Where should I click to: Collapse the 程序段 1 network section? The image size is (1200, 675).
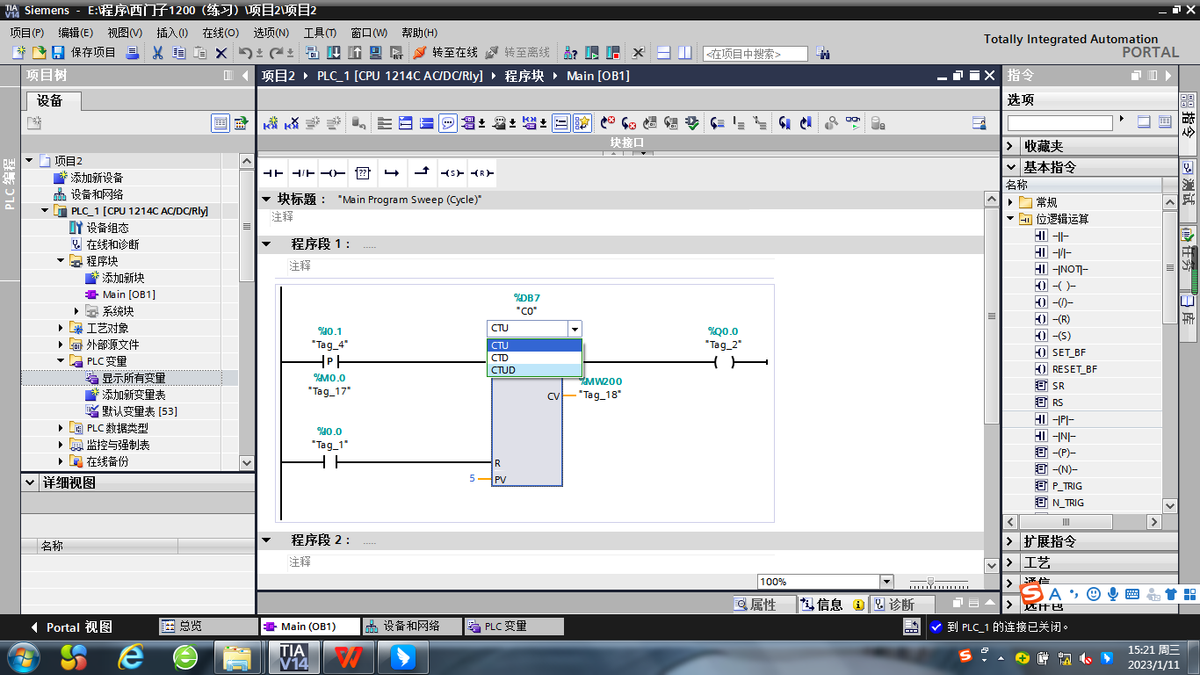(267, 244)
